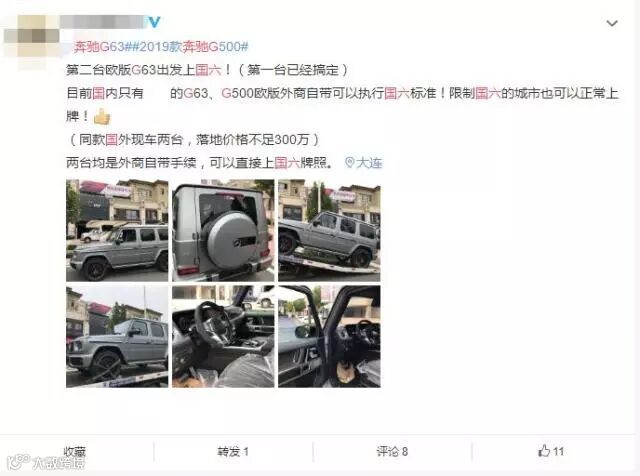This screenshot has width=640, height=476.
Task: Open the blurred user avatar
Action: pyautogui.click(x=31, y=36)
